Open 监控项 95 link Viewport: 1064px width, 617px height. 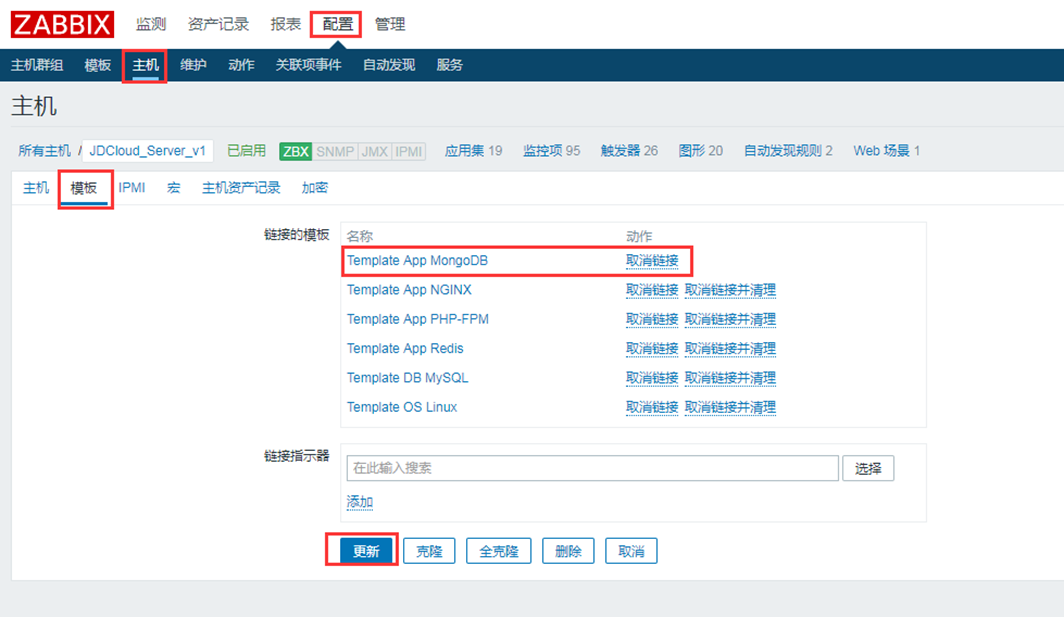pyautogui.click(x=552, y=151)
